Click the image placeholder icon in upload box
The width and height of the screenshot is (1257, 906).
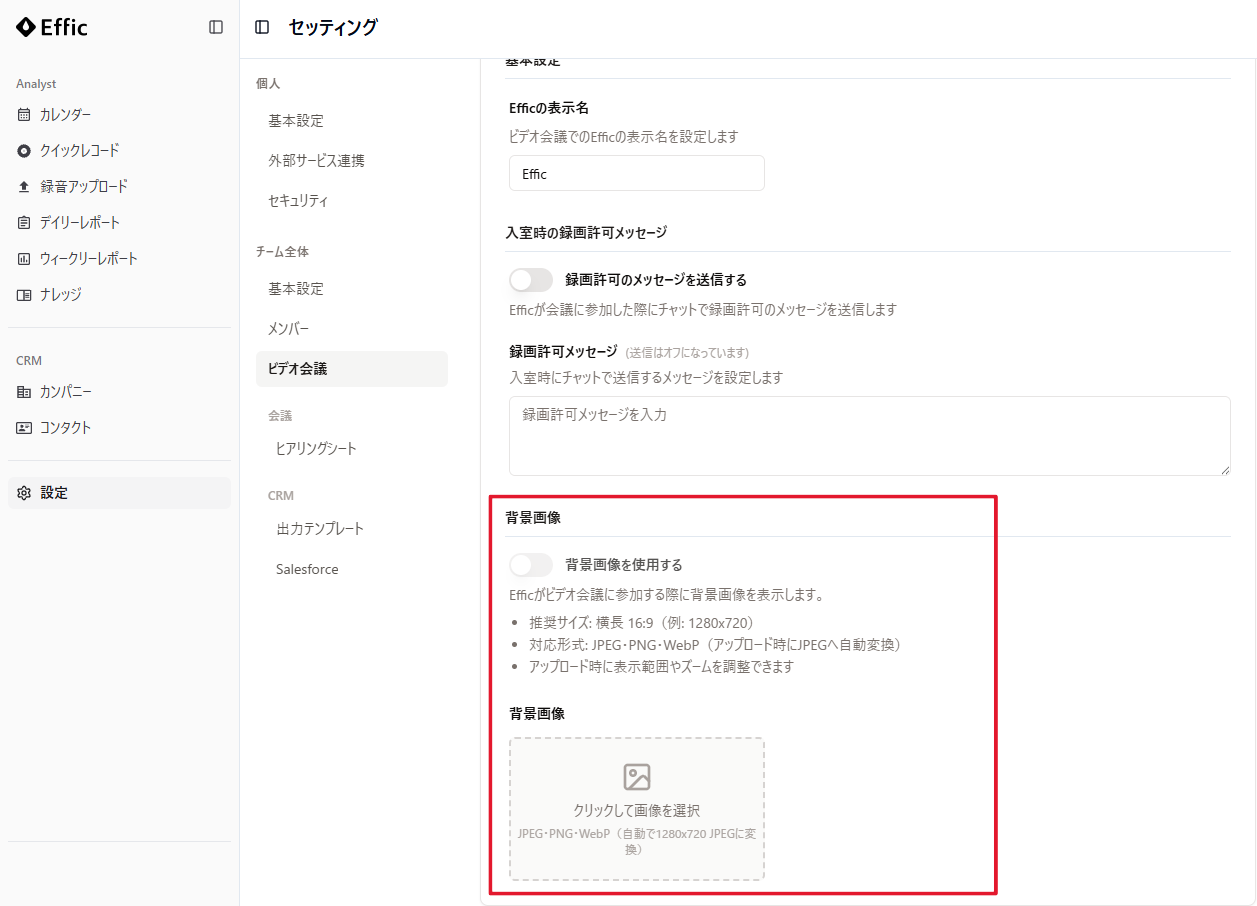pyautogui.click(x=637, y=777)
